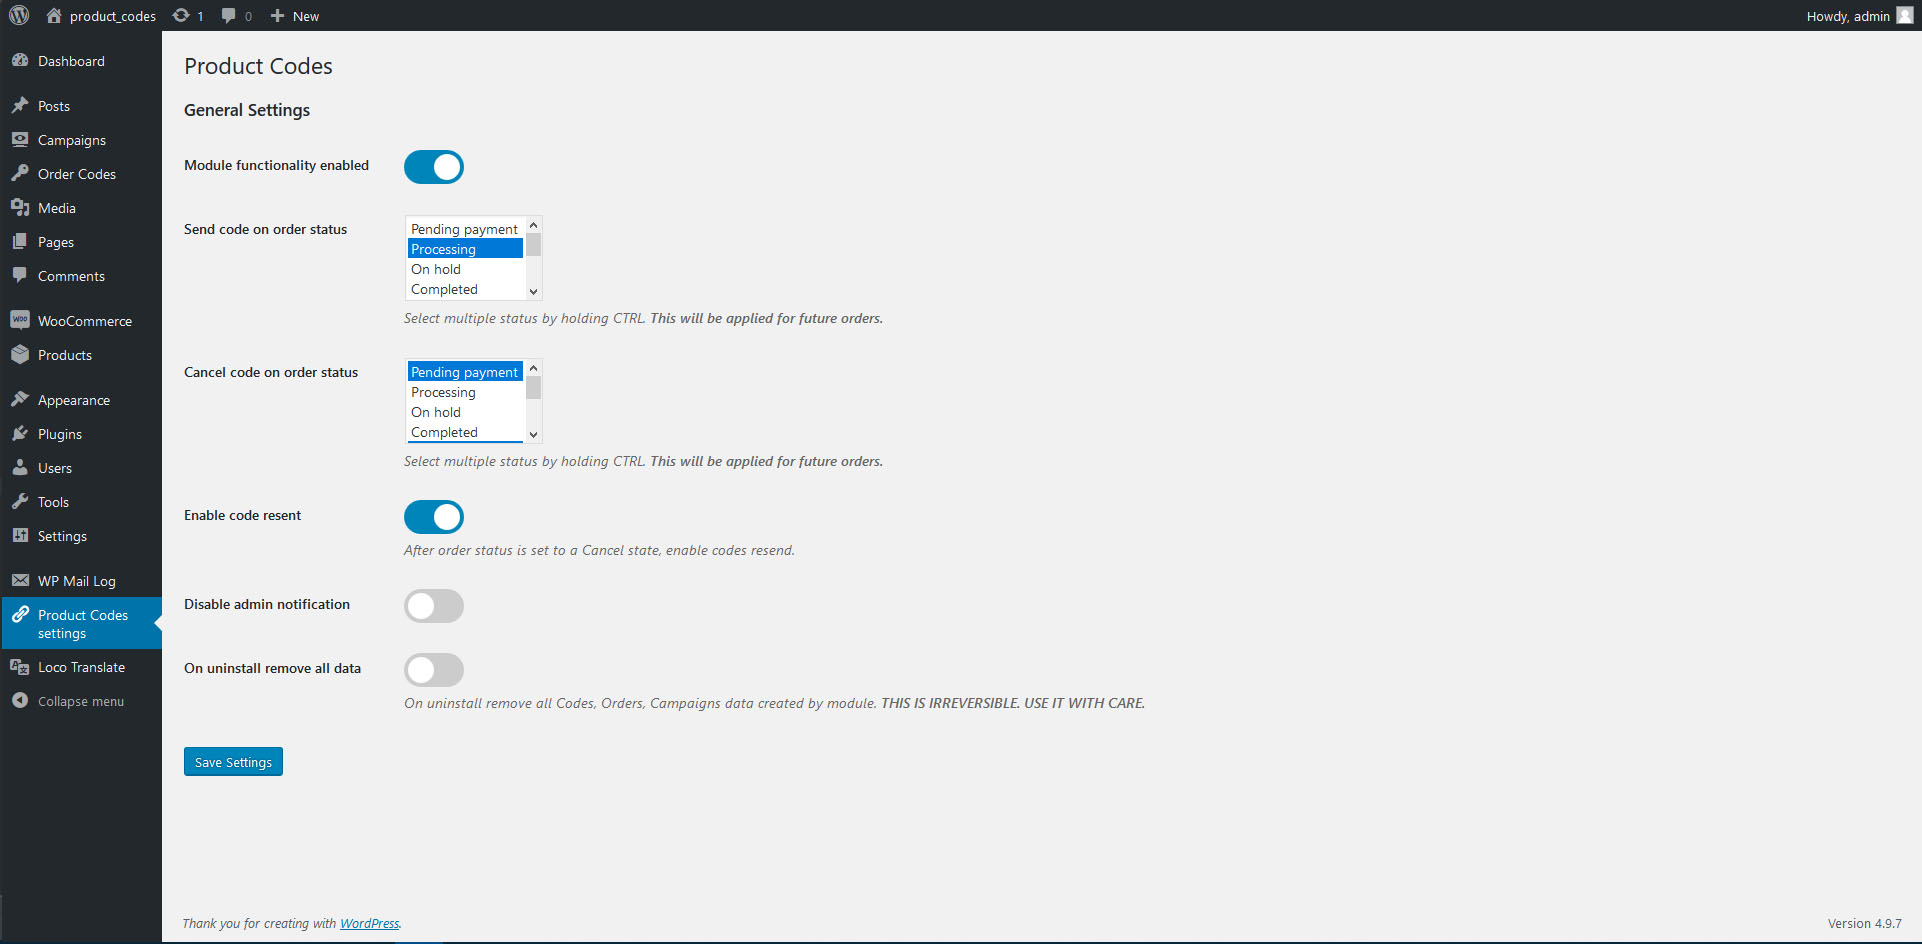Open the Plugins menu label
Viewport: 1922px width, 944px height.
60,434
